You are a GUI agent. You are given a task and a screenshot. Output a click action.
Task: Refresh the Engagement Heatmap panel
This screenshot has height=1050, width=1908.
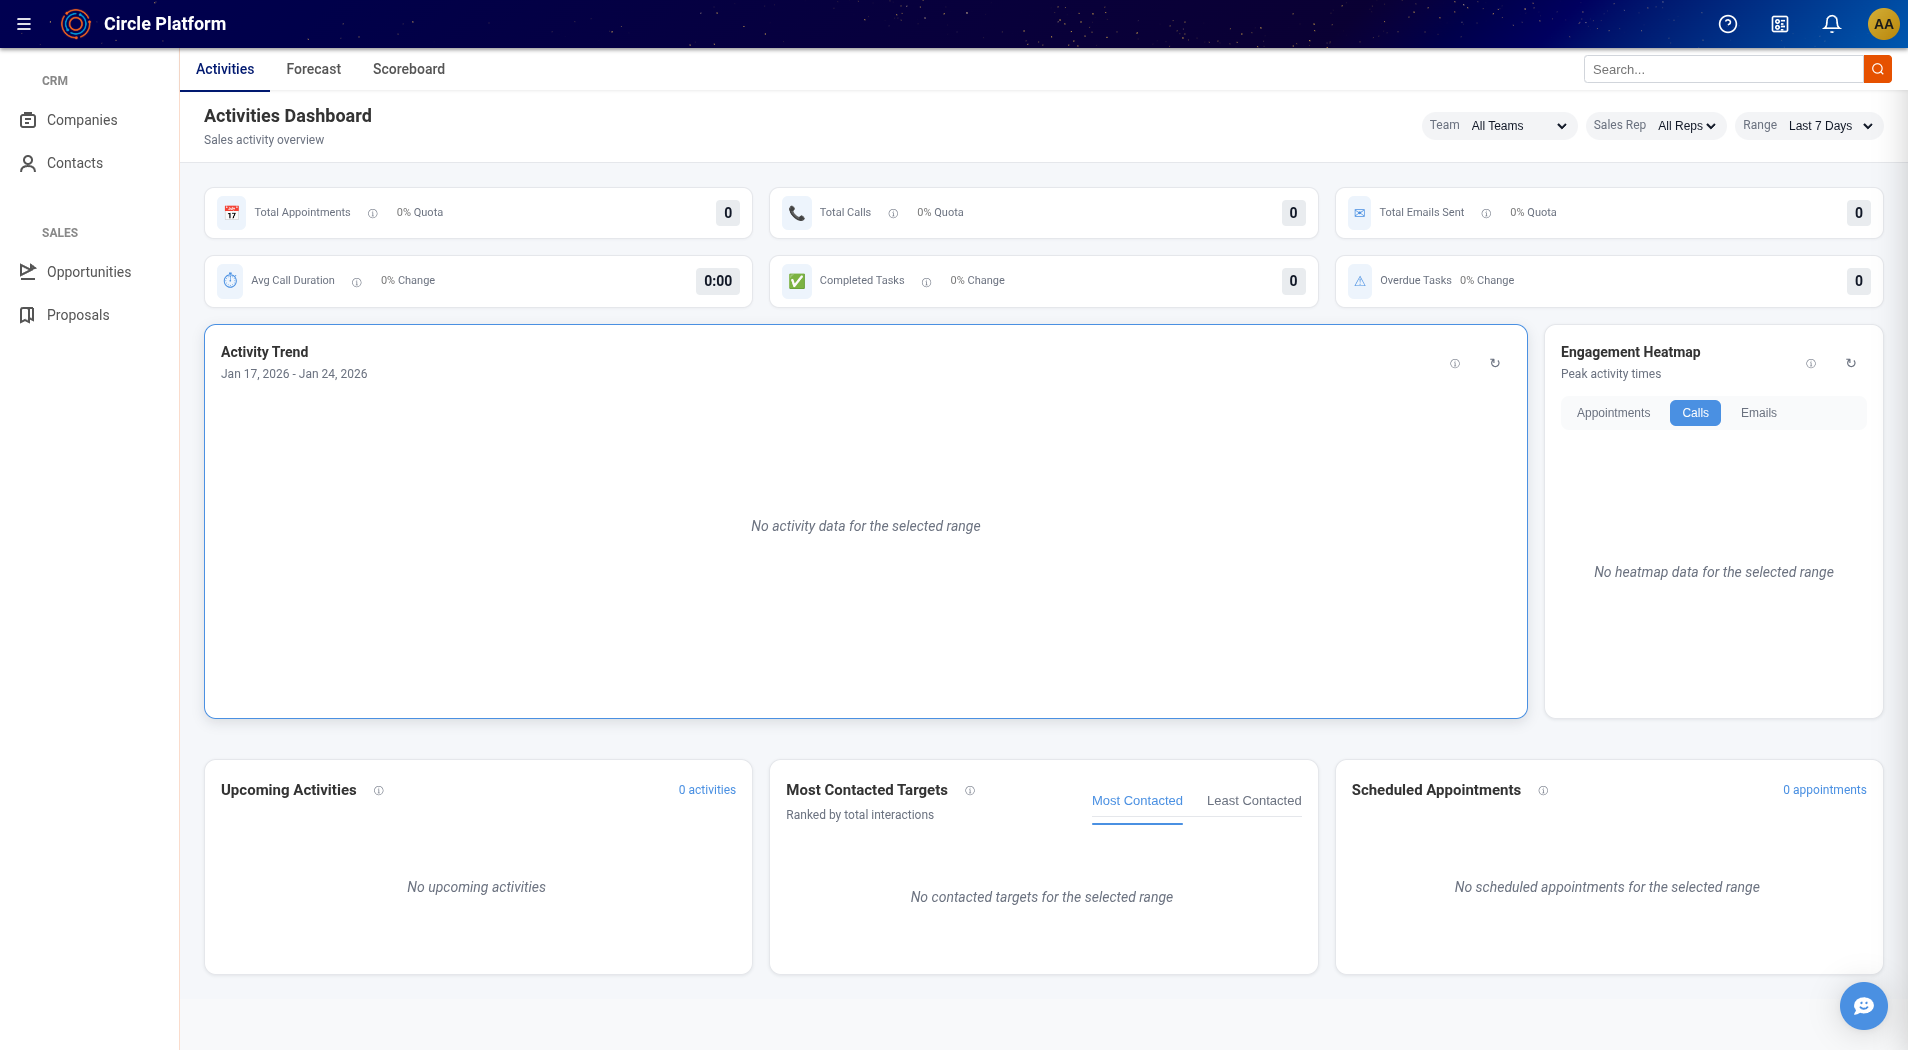(1851, 363)
